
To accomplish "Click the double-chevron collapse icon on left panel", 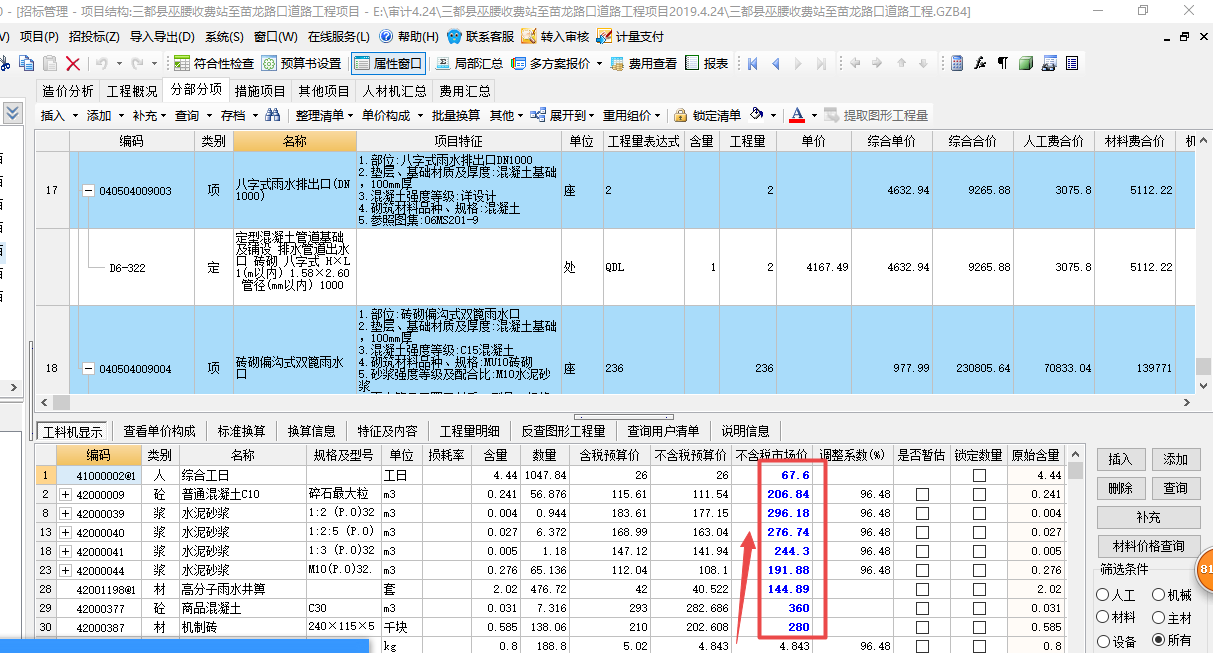I will tap(12, 113).
